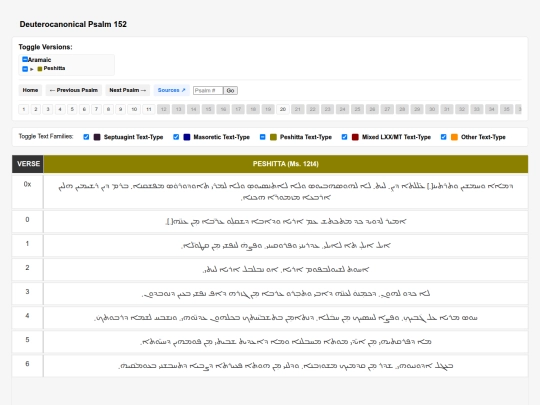Image resolution: width=540 pixels, height=405 pixels.
Task: Jump to psalm 10
Action: click(x=134, y=109)
